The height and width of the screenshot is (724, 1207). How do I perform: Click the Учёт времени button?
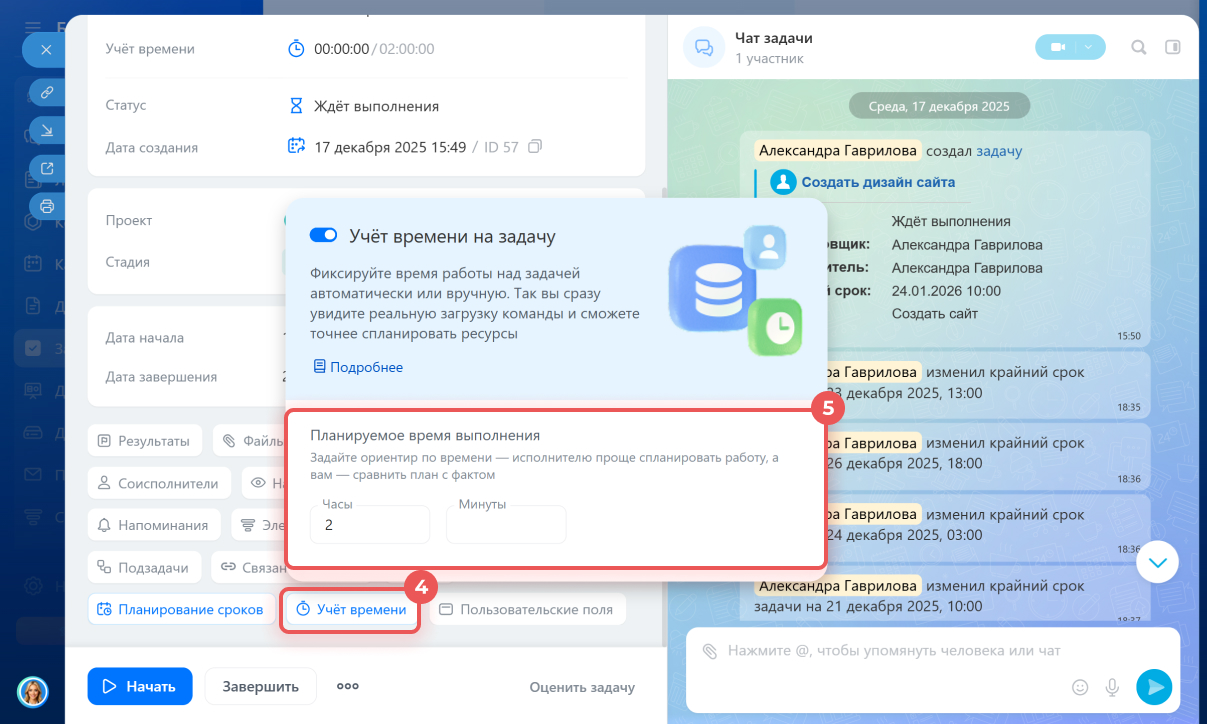coord(351,609)
